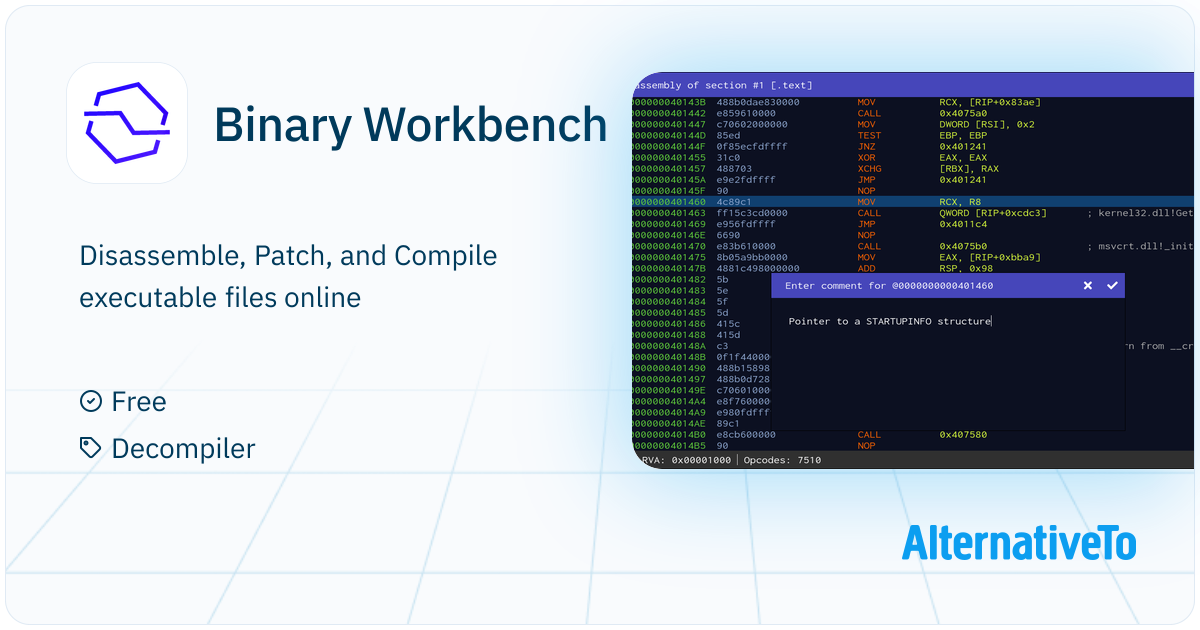
Task: Click the XOR mnemonic
Action: click(867, 157)
